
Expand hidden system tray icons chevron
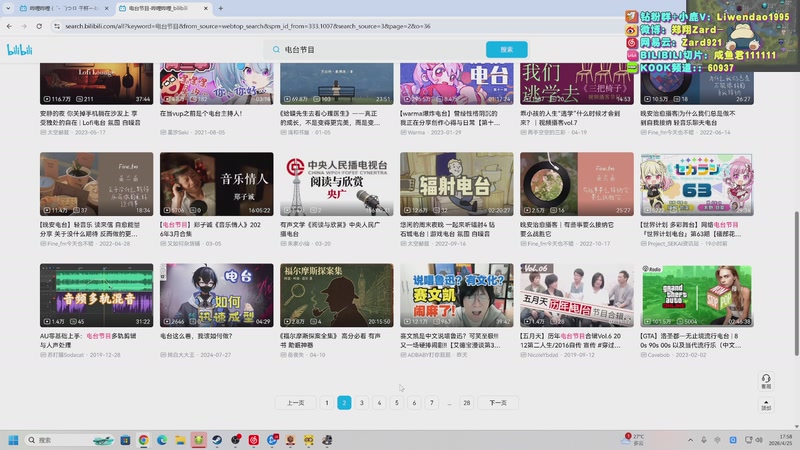click(x=690, y=440)
